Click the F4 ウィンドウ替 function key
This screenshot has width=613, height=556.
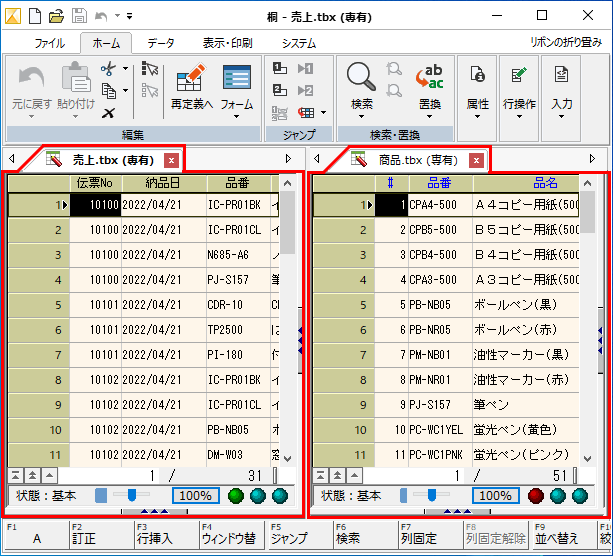click(232, 534)
